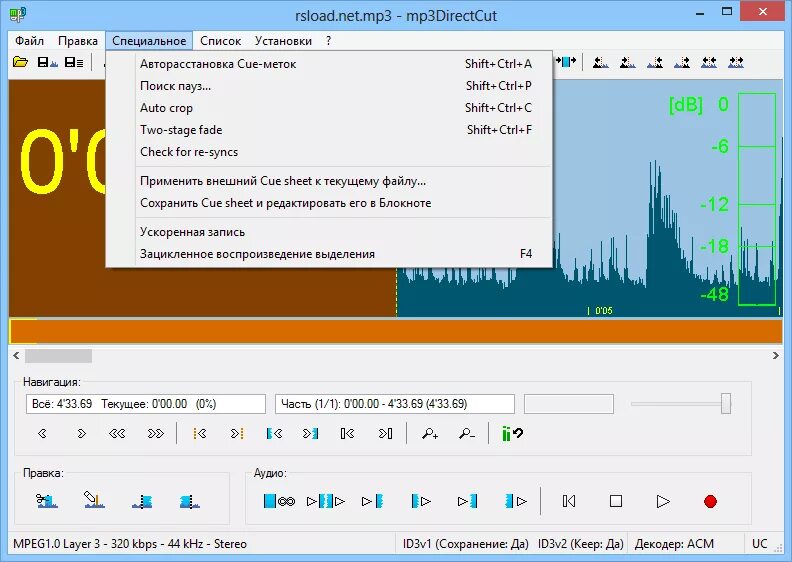
Task: Click the horizontal scrollbar thumb
Action: click(59, 356)
